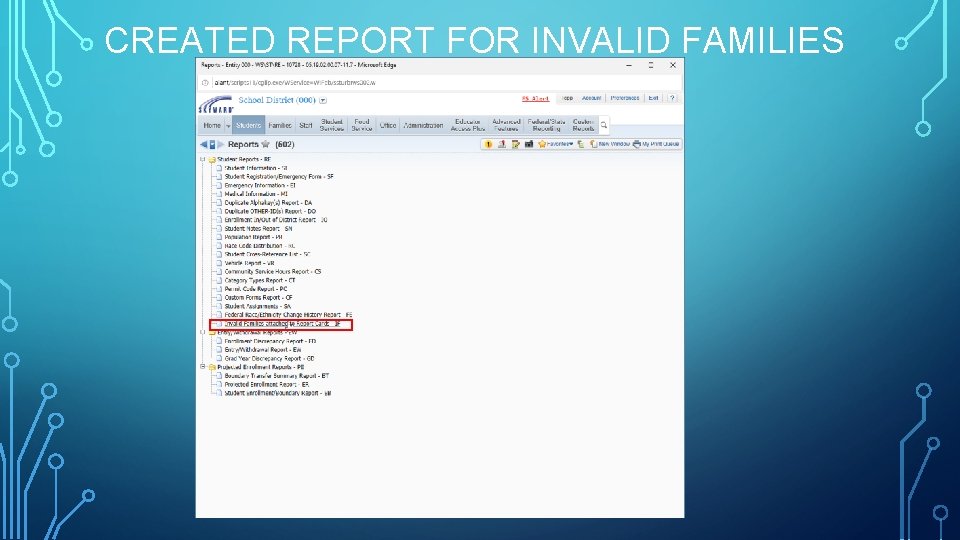Collapse the Student Reports folder

click(x=203, y=159)
